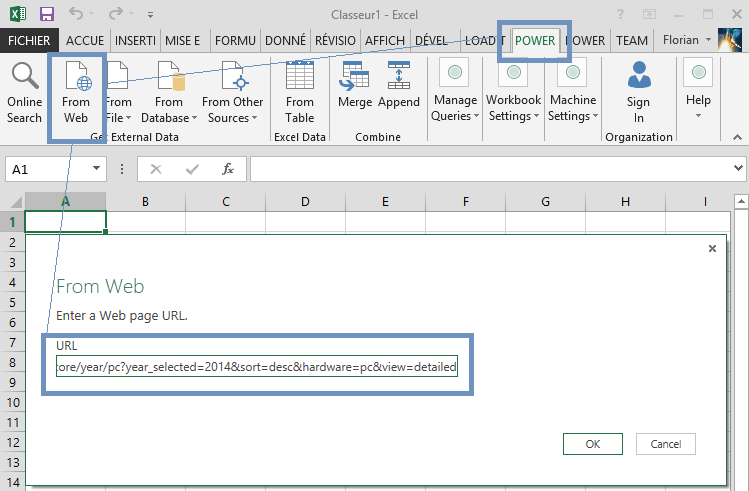749x491 pixels.
Task: Switch to the FORMU ribbon tab
Action: [x=235, y=41]
